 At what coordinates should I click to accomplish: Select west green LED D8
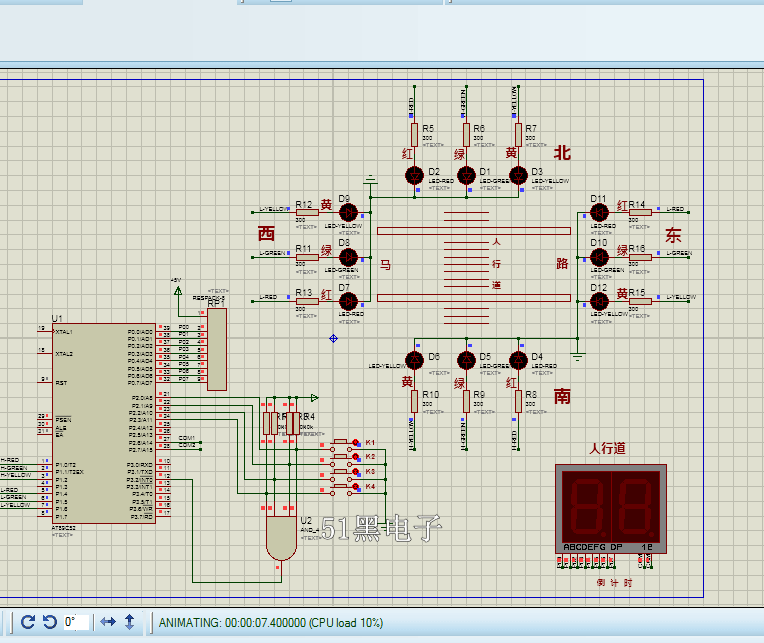348,257
